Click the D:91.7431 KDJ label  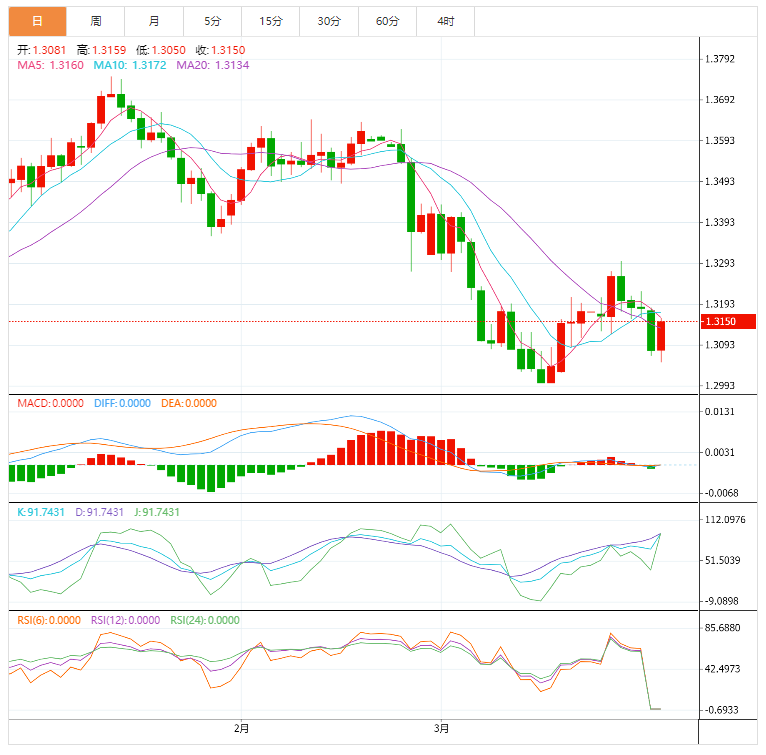(x=99, y=512)
